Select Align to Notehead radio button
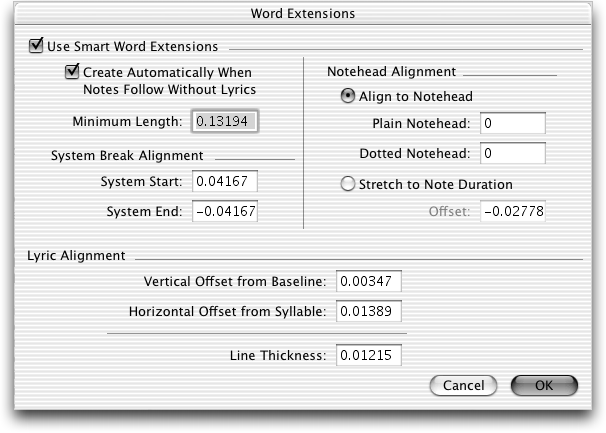 point(347,96)
